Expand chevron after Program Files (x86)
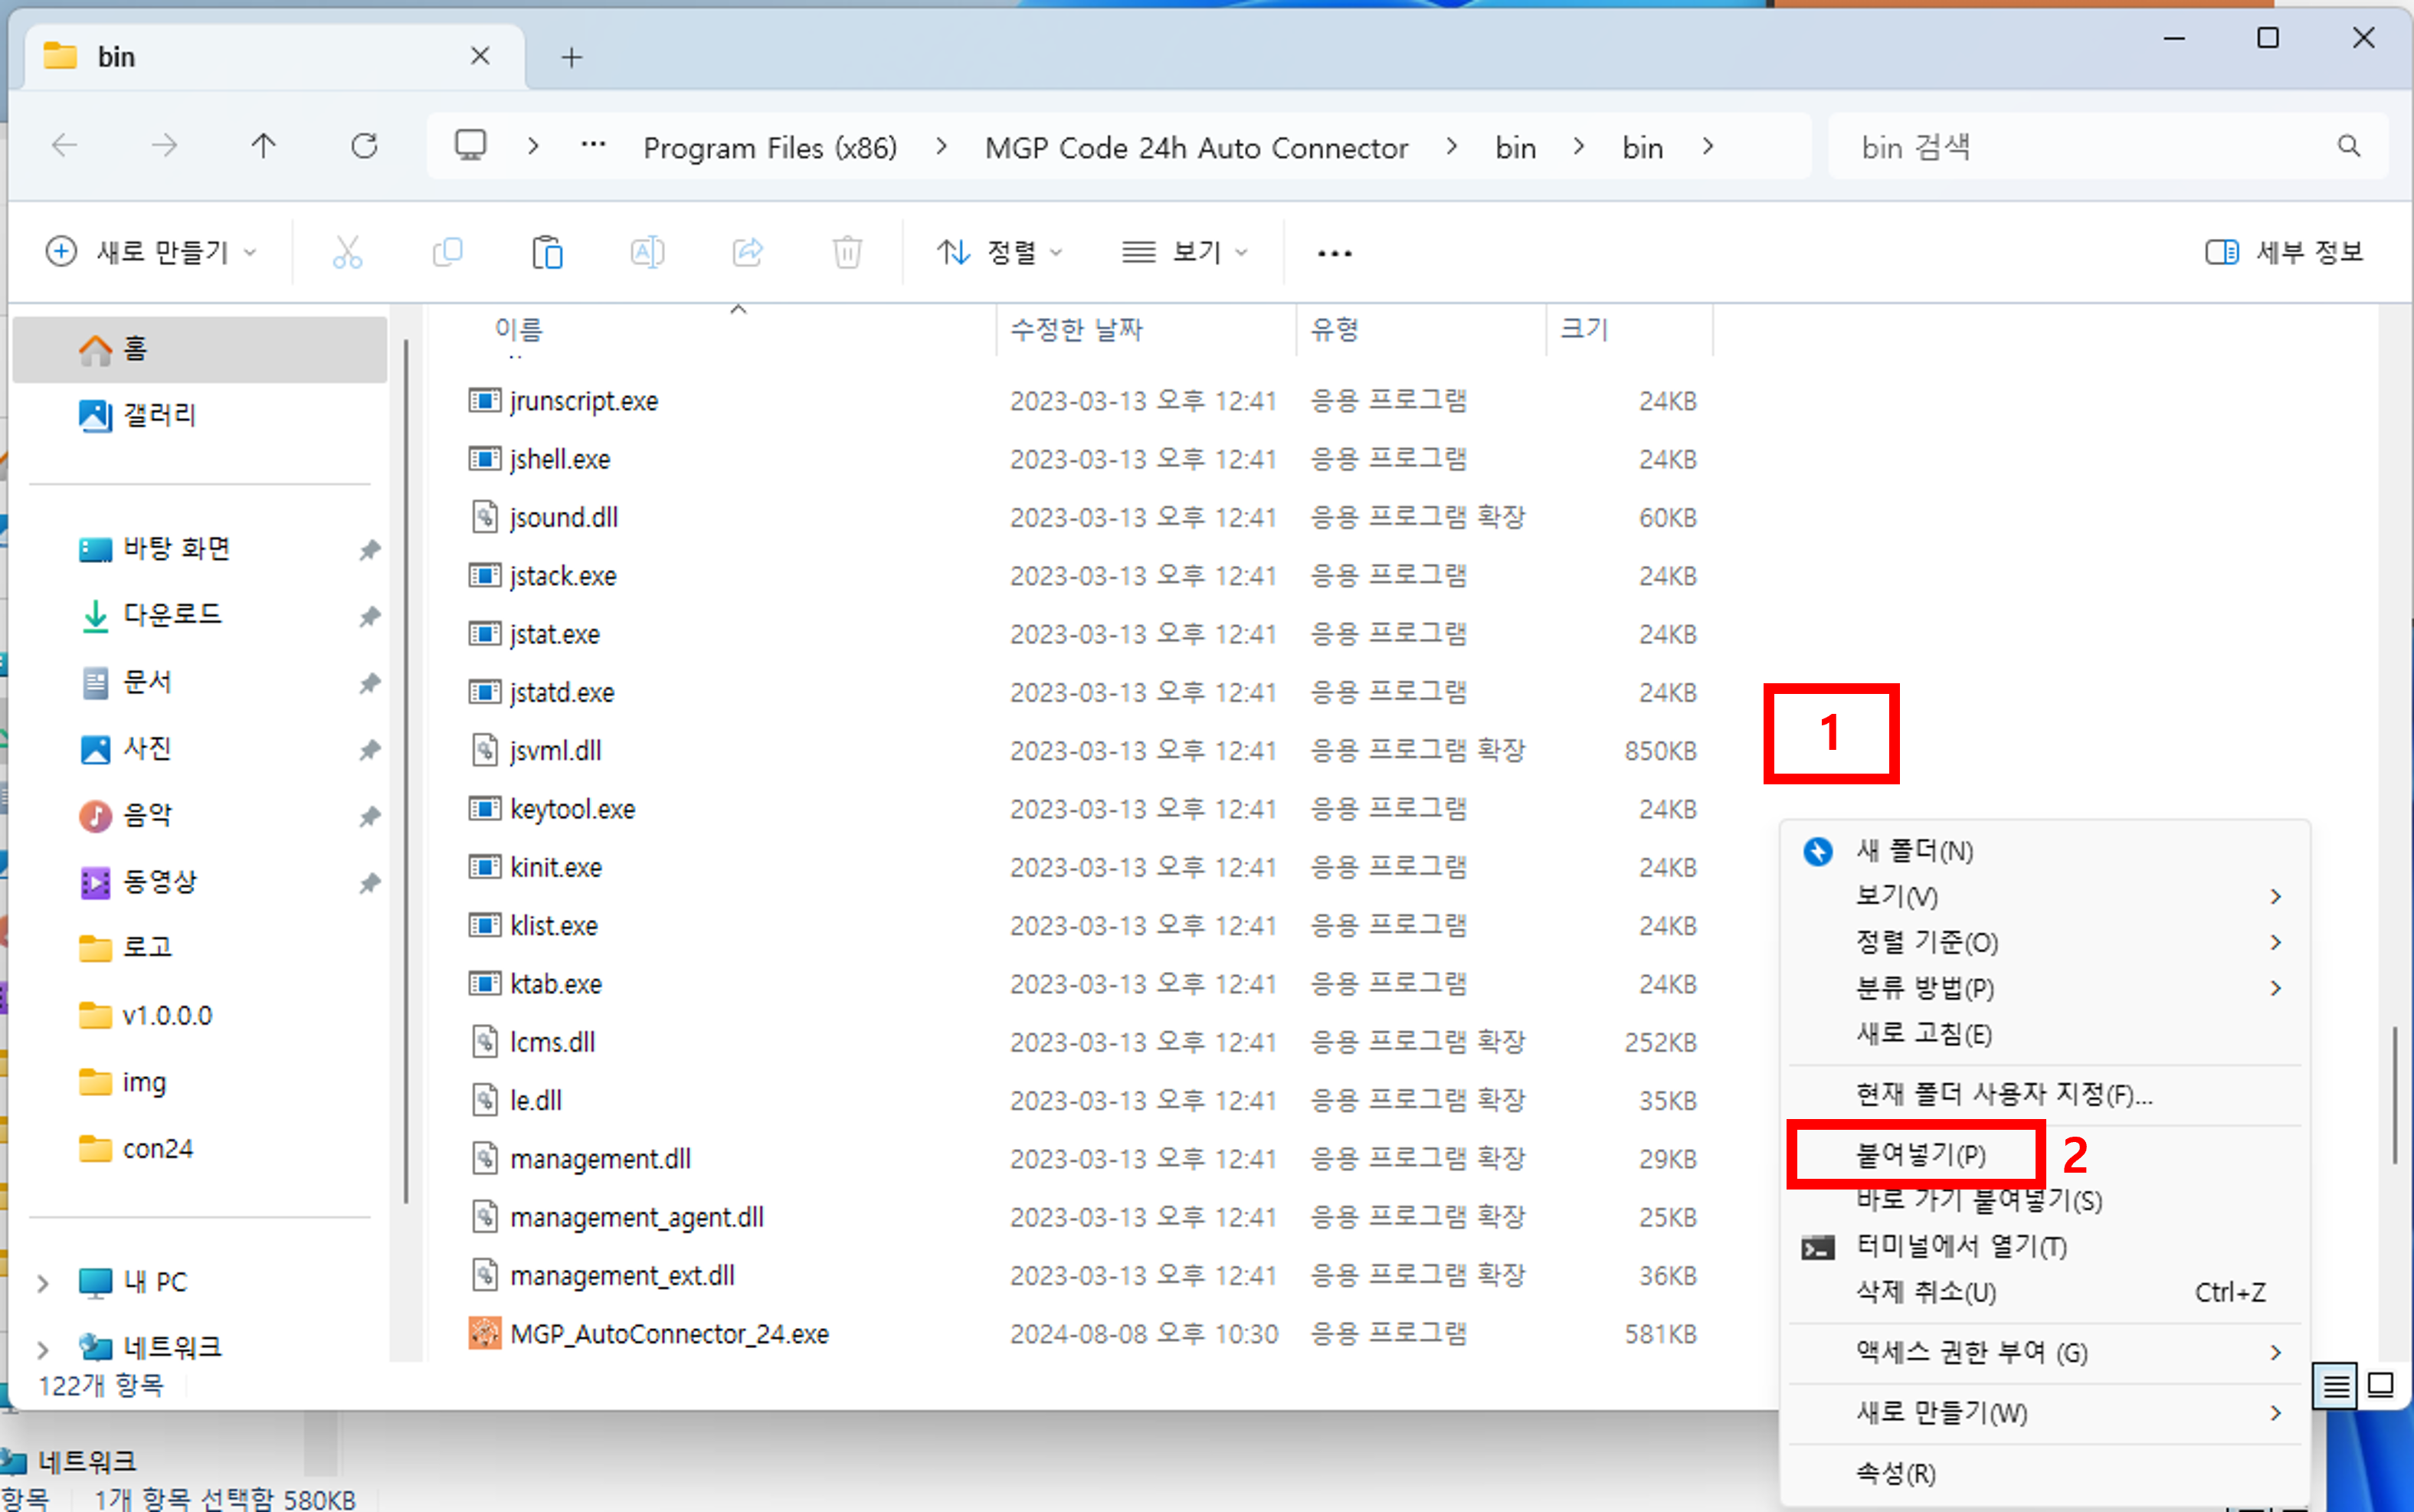 click(x=941, y=147)
